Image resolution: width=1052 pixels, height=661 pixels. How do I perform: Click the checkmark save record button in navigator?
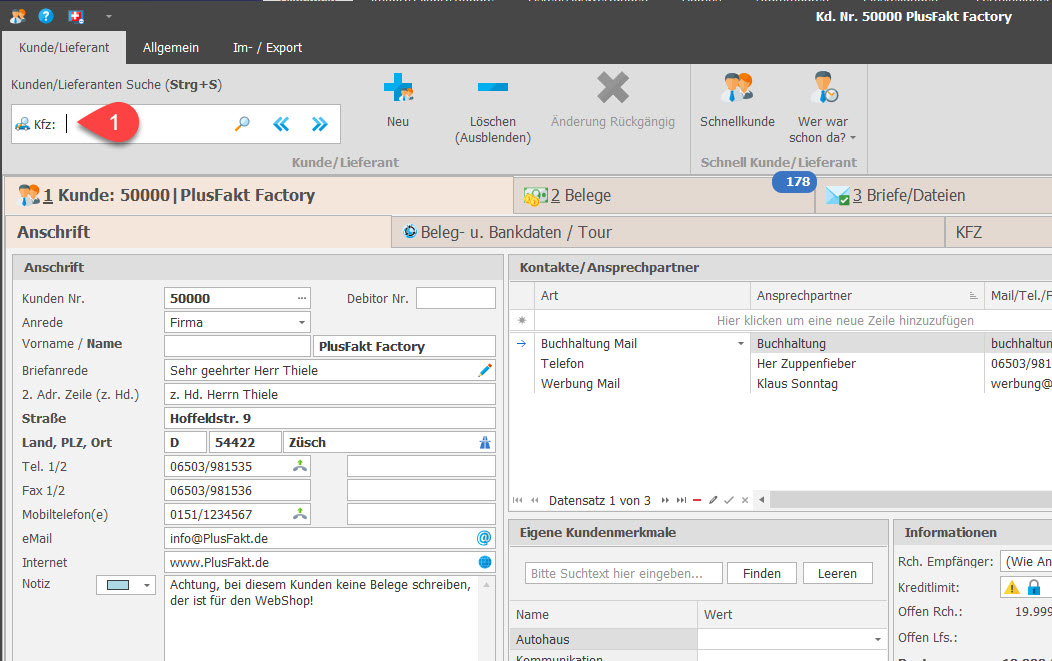pyautogui.click(x=729, y=501)
